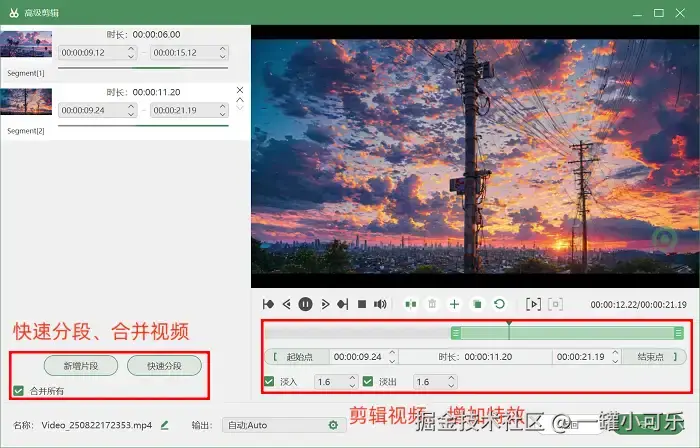Viewport: 700px width, 448px height.
Task: Remove Segment[2] with its X icon
Action: click(240, 90)
